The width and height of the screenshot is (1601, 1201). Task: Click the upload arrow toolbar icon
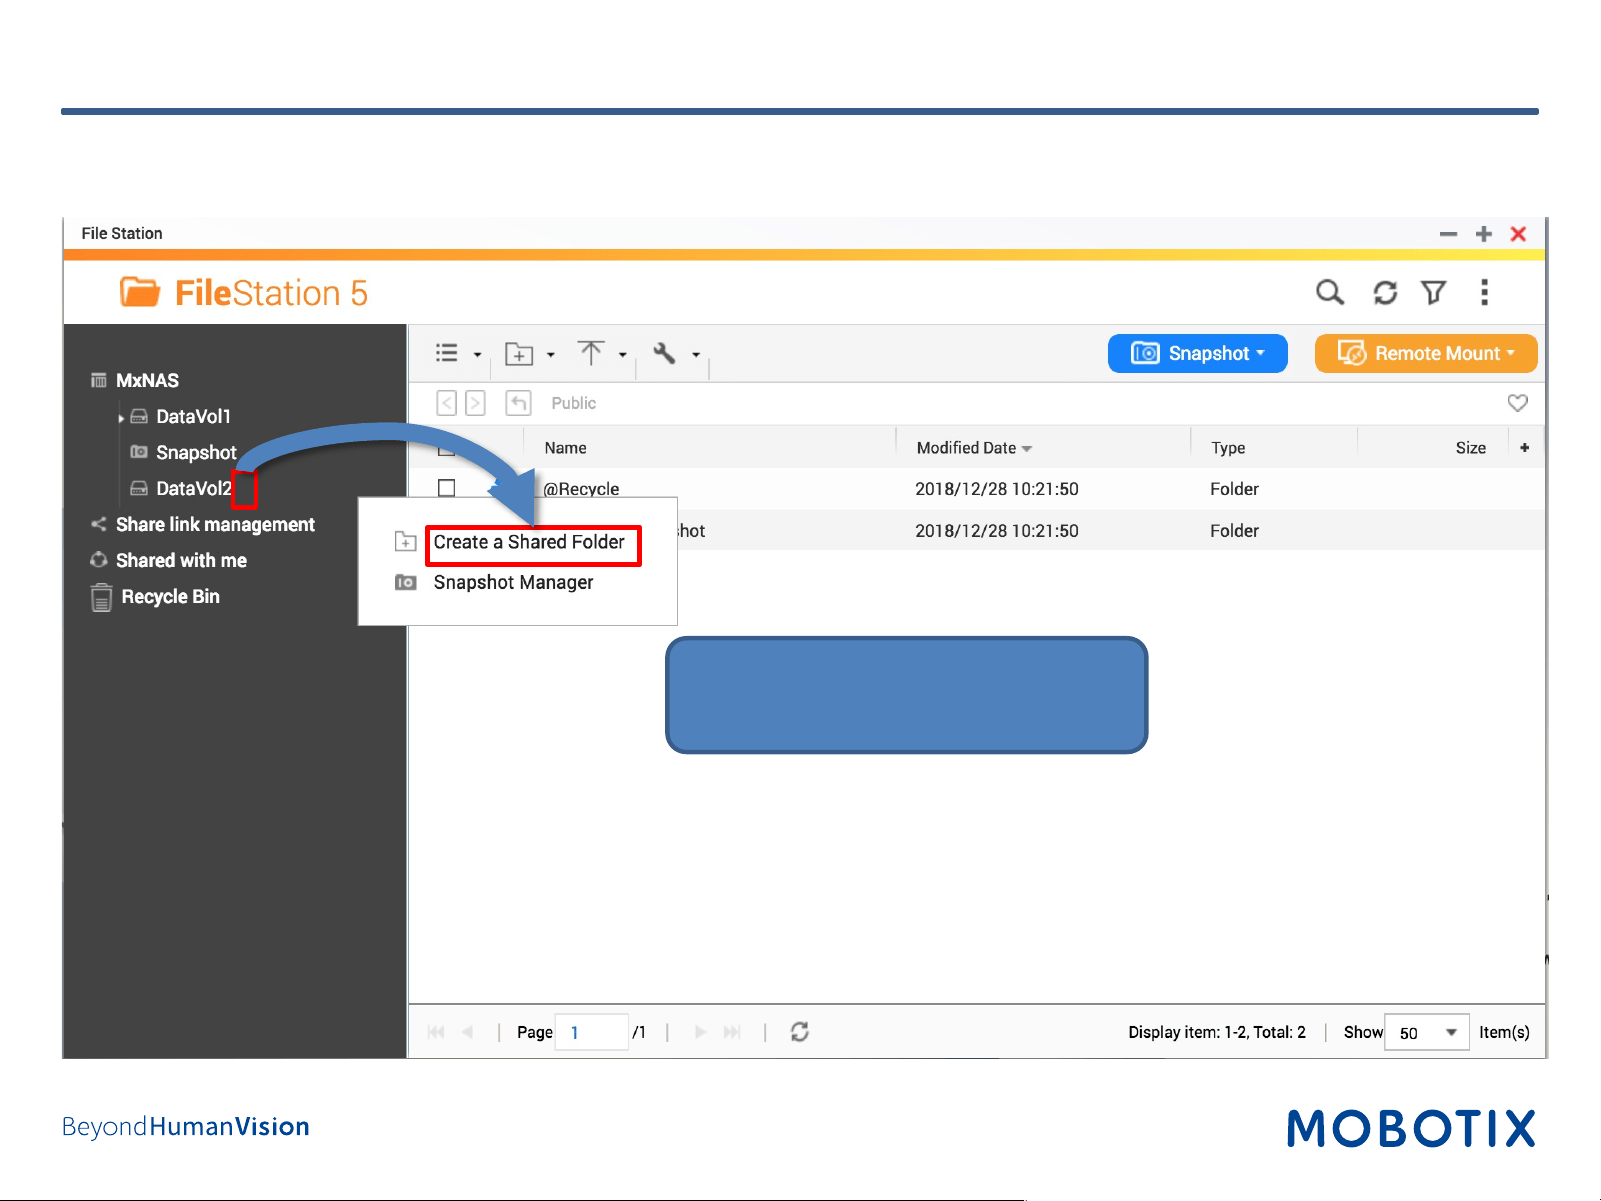(x=591, y=352)
